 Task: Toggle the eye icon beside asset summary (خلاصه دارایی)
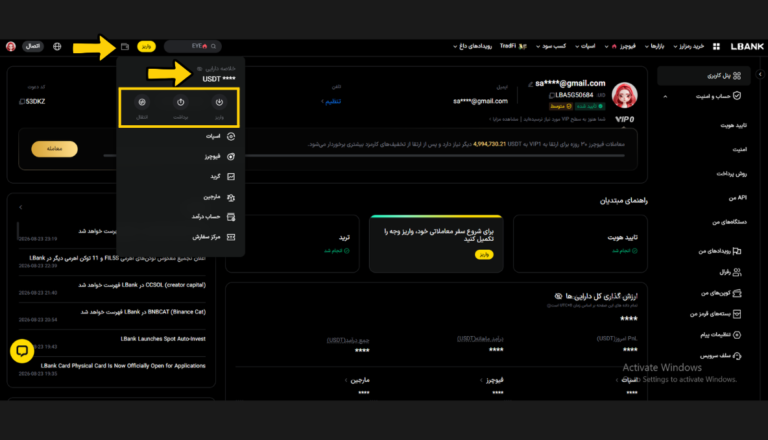199,69
